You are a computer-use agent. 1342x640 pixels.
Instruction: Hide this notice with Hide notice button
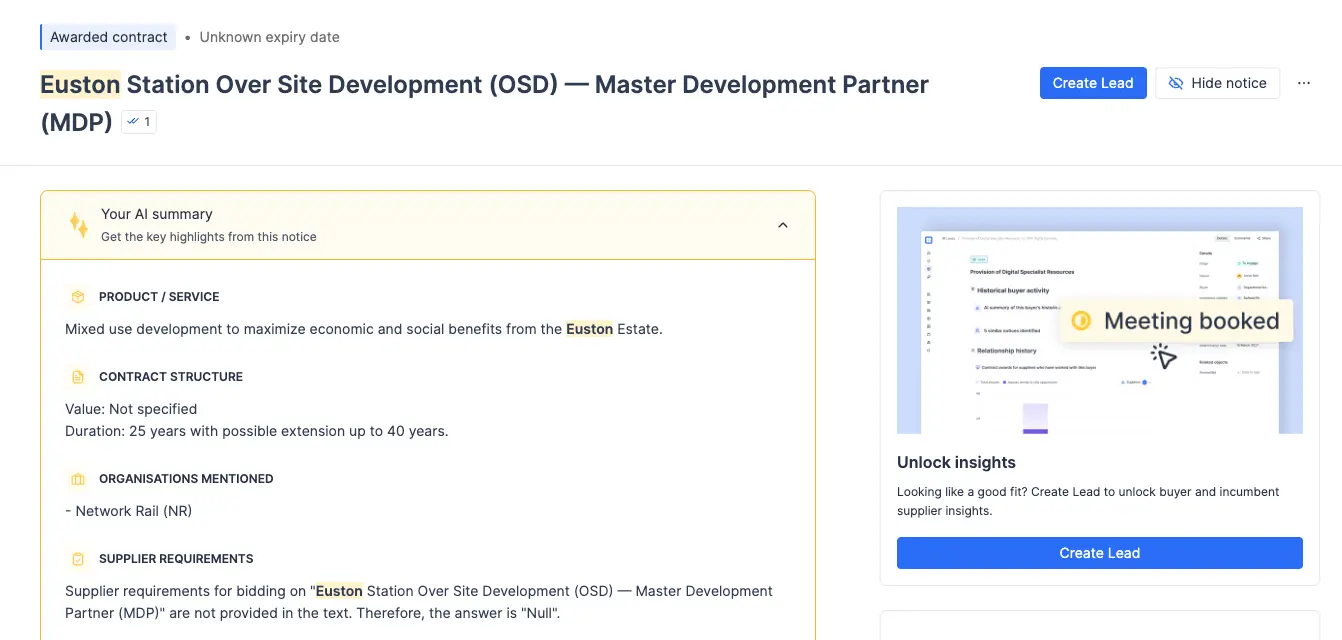point(1218,83)
